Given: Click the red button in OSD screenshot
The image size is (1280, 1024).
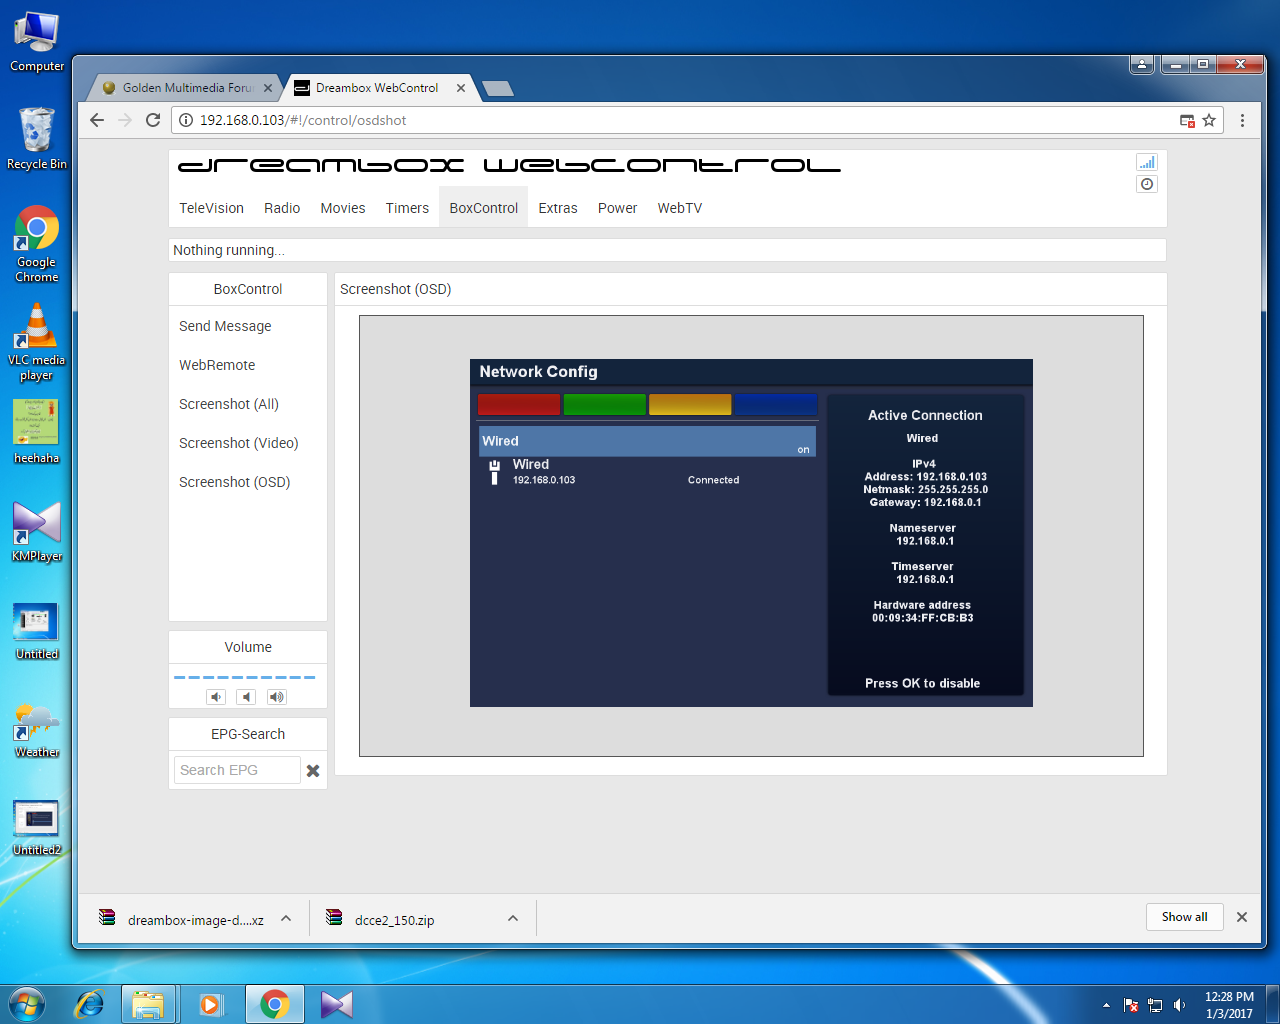Looking at the screenshot, I should coord(519,405).
